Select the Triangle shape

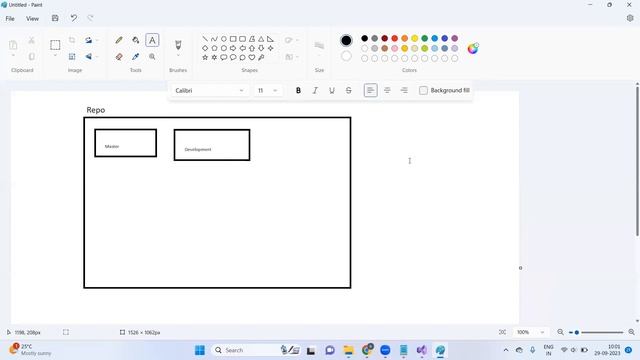point(261,39)
